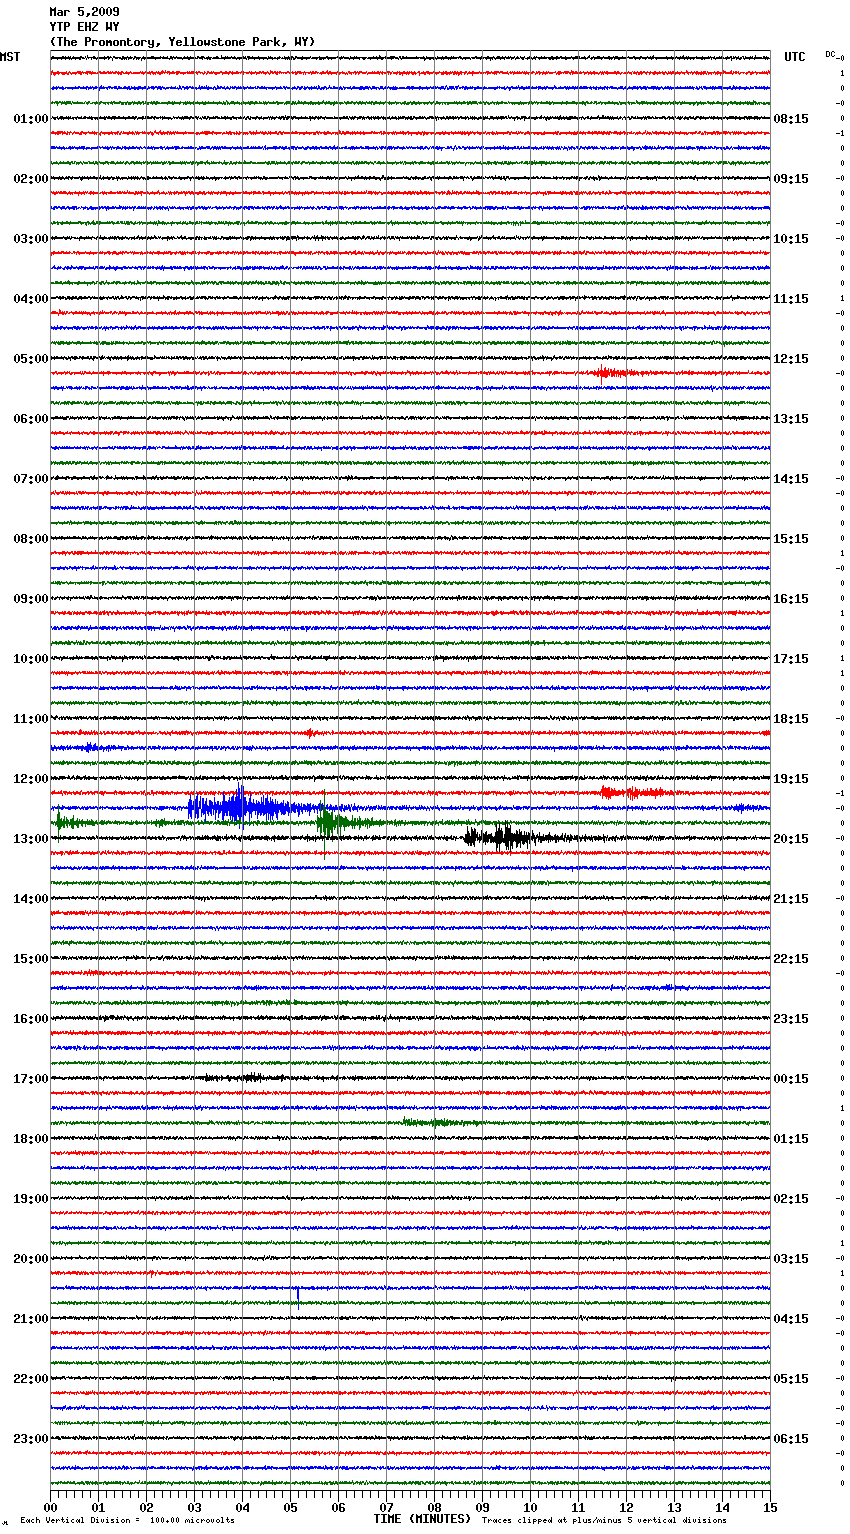Select the 22:00 MST time label

[30, 1379]
